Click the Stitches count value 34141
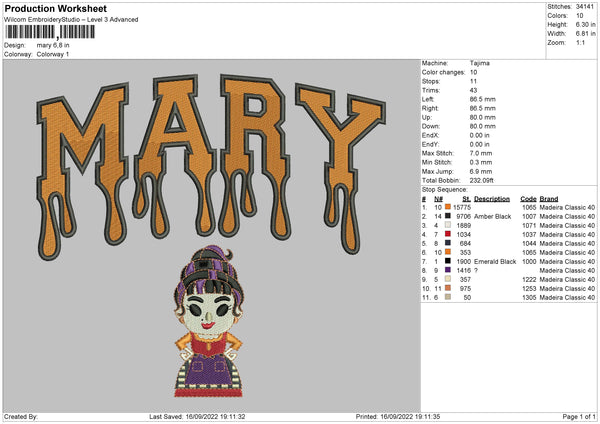The height and width of the screenshot is (424, 600). click(584, 7)
